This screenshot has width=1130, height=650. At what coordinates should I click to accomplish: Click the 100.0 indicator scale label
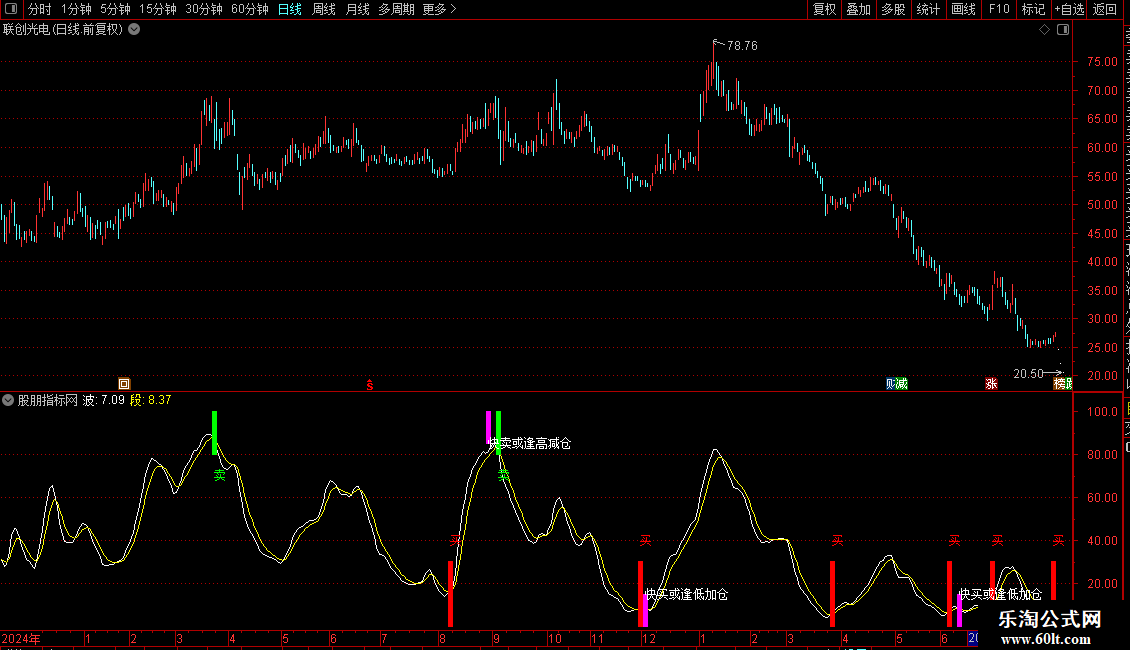click(x=1103, y=412)
